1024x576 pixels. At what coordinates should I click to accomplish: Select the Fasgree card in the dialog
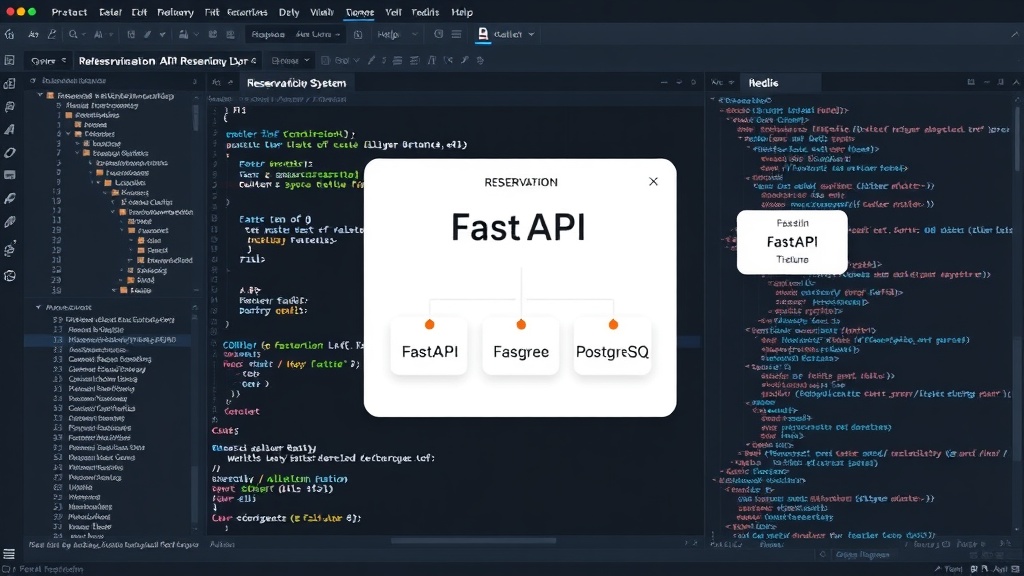tap(520, 346)
